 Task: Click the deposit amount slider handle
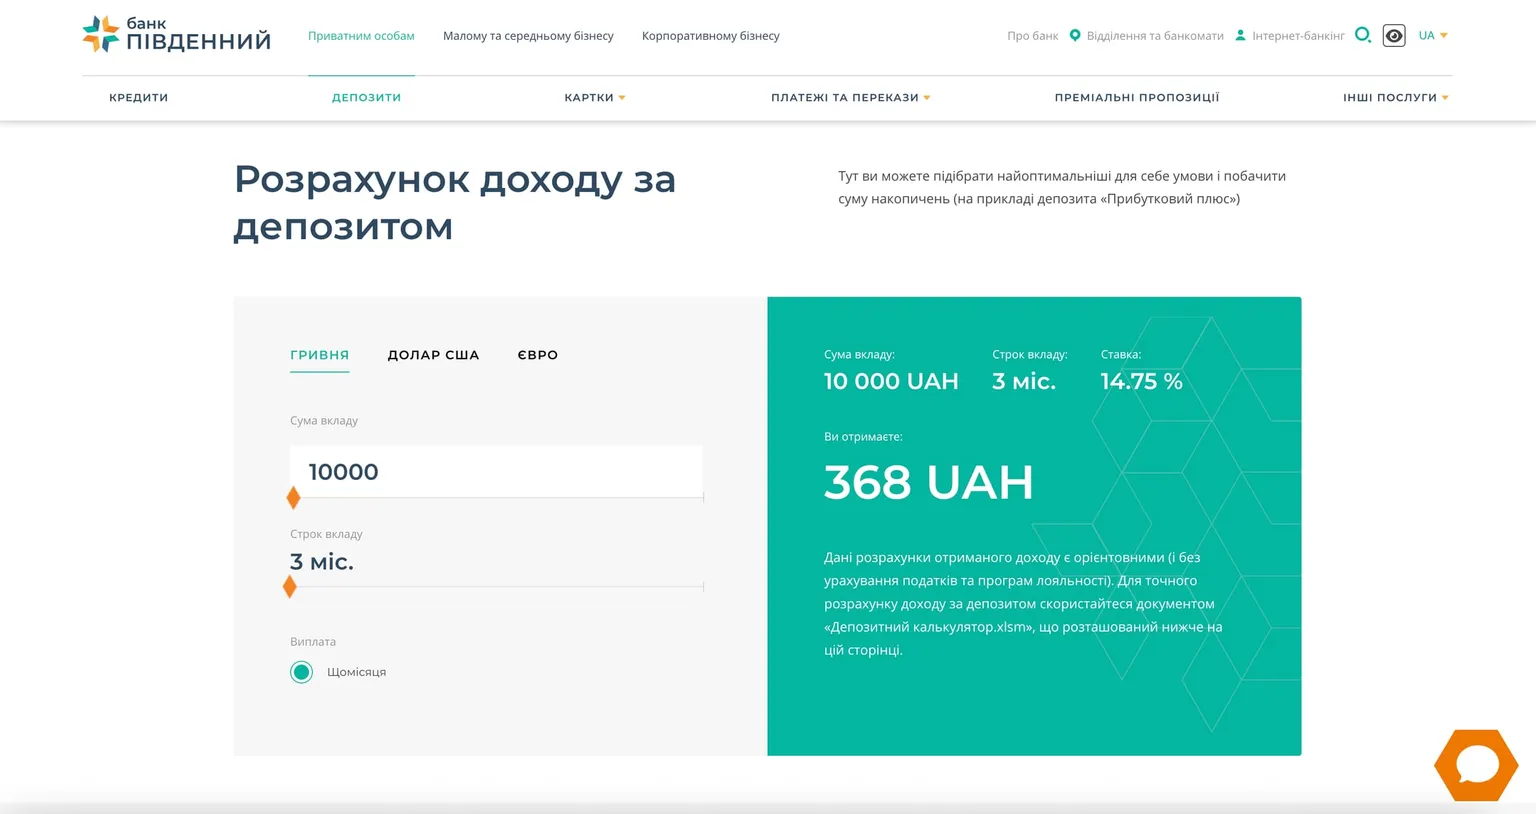pos(293,497)
